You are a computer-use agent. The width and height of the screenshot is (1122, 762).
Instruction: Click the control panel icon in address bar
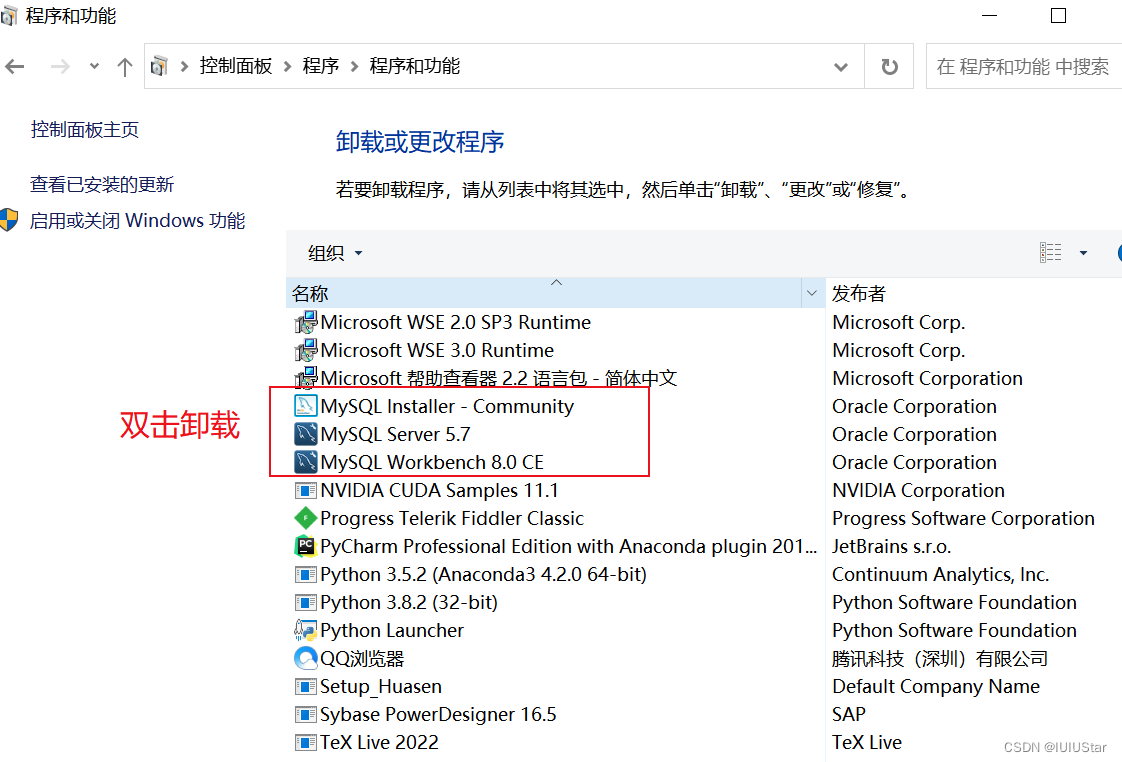[x=160, y=67]
